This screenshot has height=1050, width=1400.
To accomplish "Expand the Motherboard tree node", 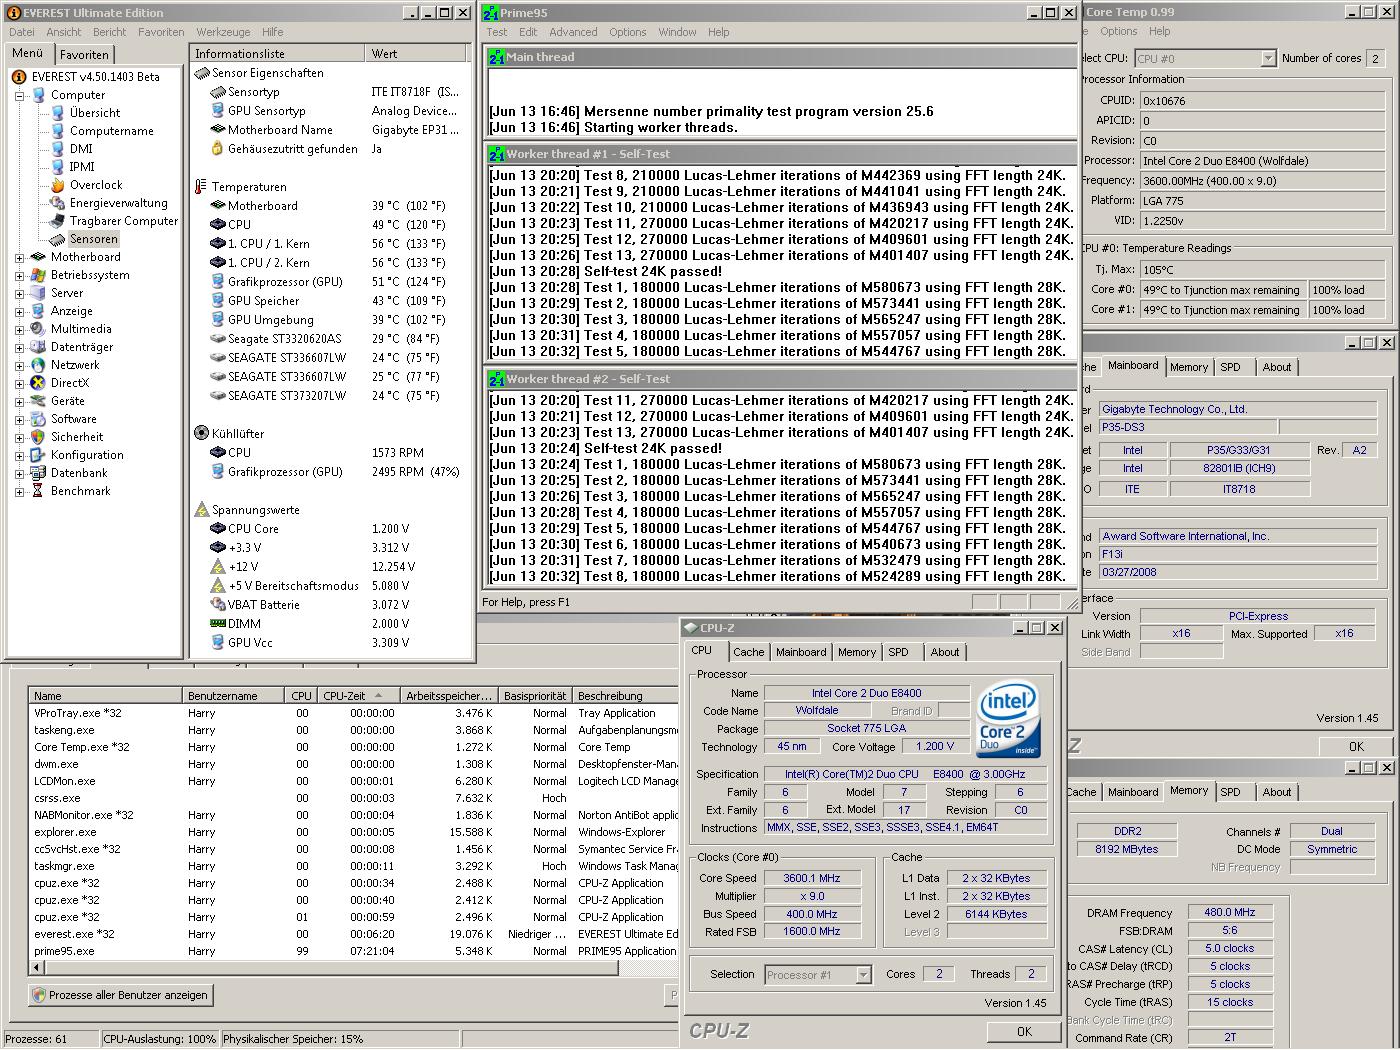I will click(x=19, y=258).
